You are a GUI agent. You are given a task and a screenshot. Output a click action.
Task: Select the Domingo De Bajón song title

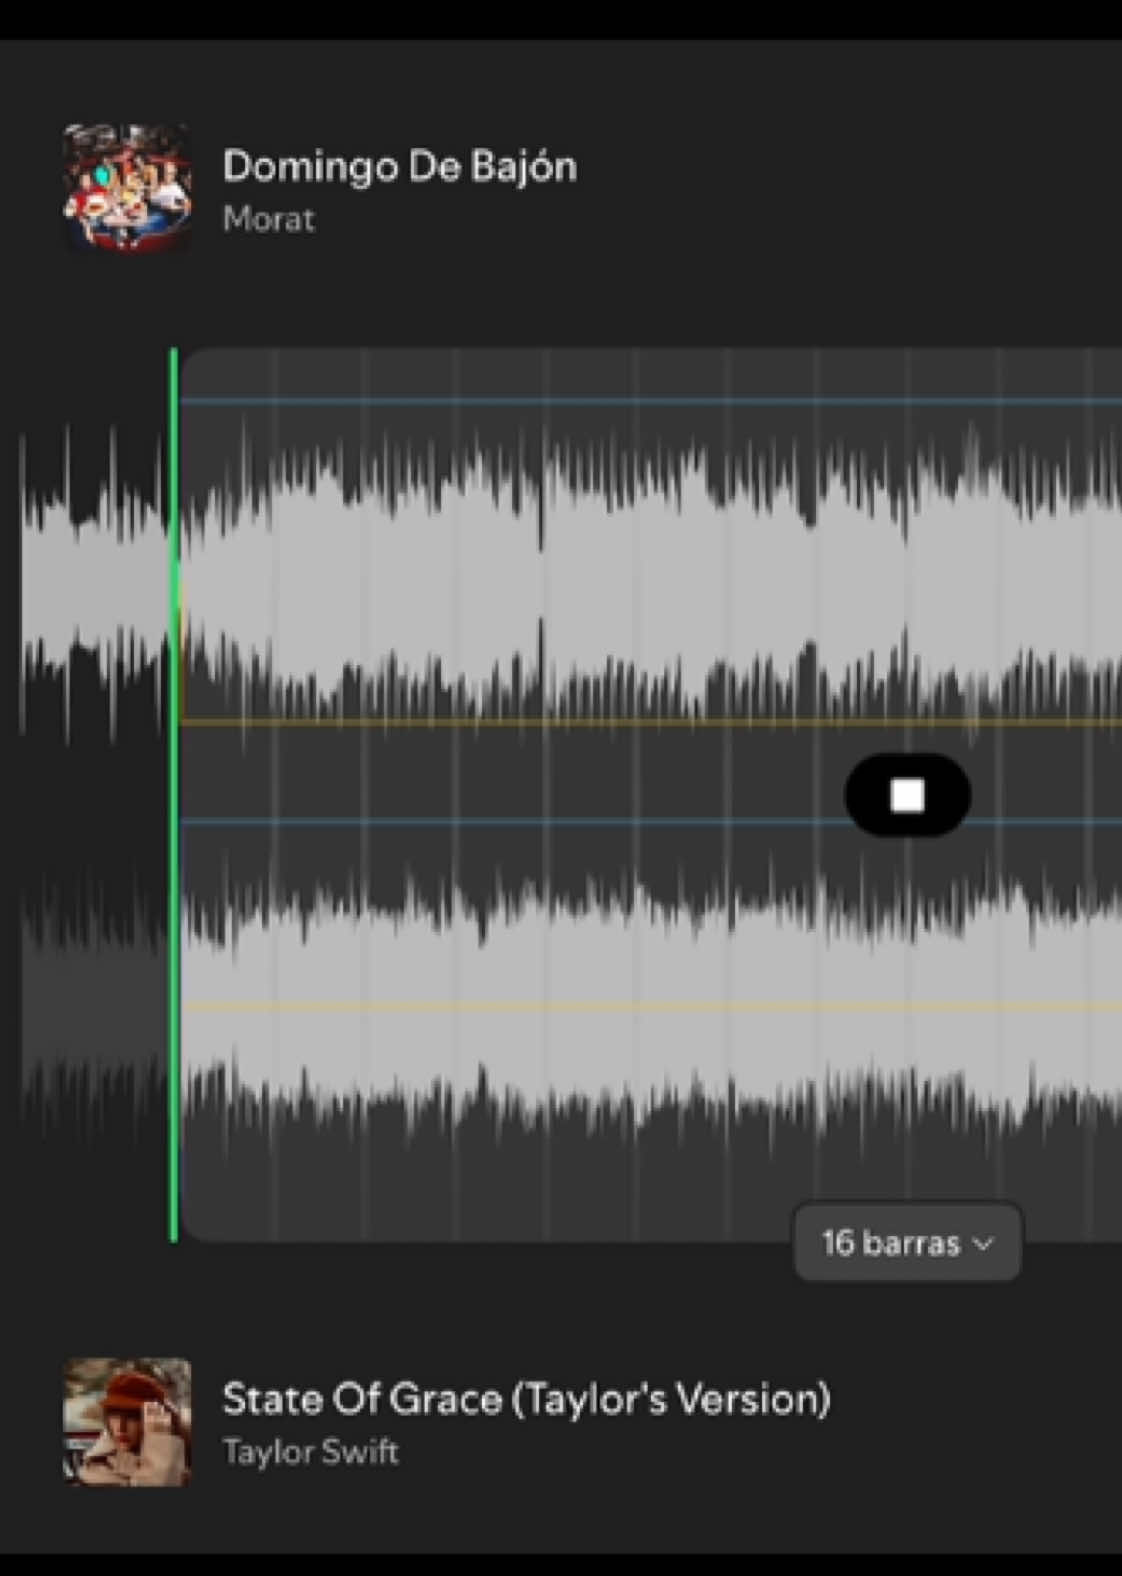(x=399, y=167)
